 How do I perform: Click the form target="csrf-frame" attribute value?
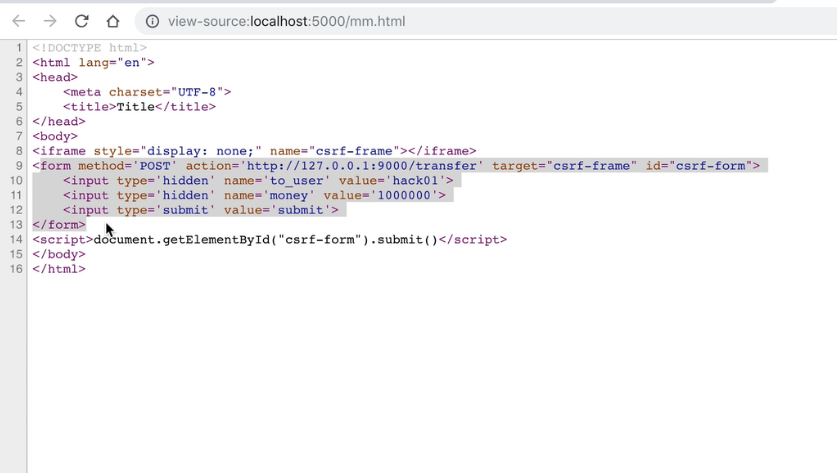pos(592,166)
